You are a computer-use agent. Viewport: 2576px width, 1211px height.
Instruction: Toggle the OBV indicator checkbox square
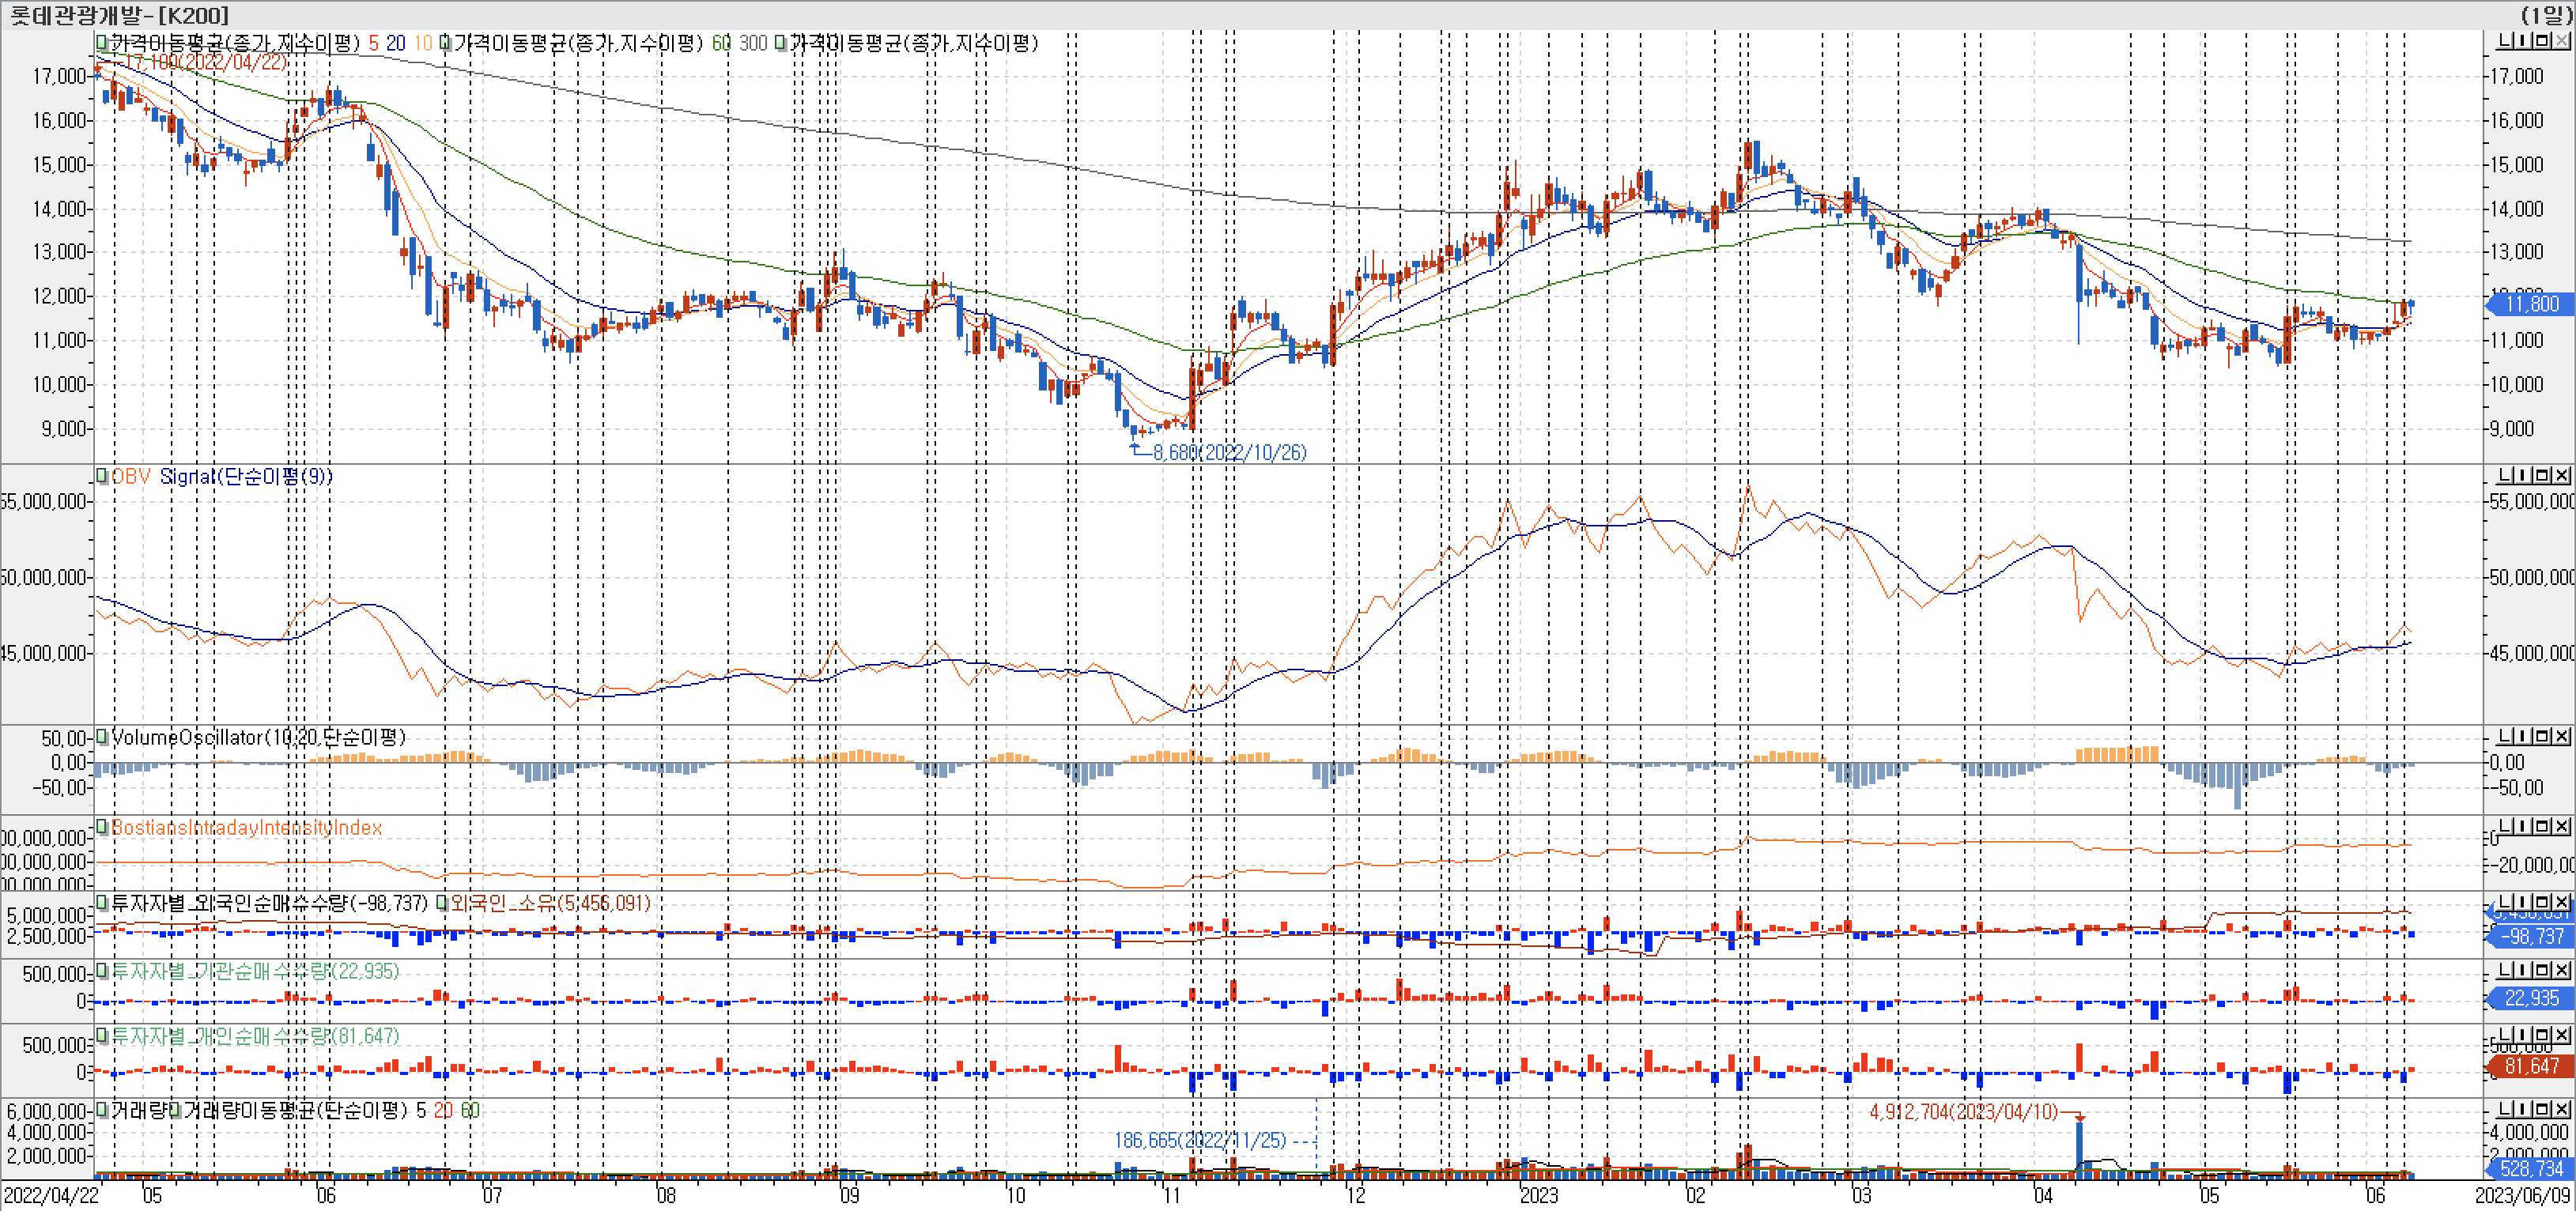click(x=102, y=476)
